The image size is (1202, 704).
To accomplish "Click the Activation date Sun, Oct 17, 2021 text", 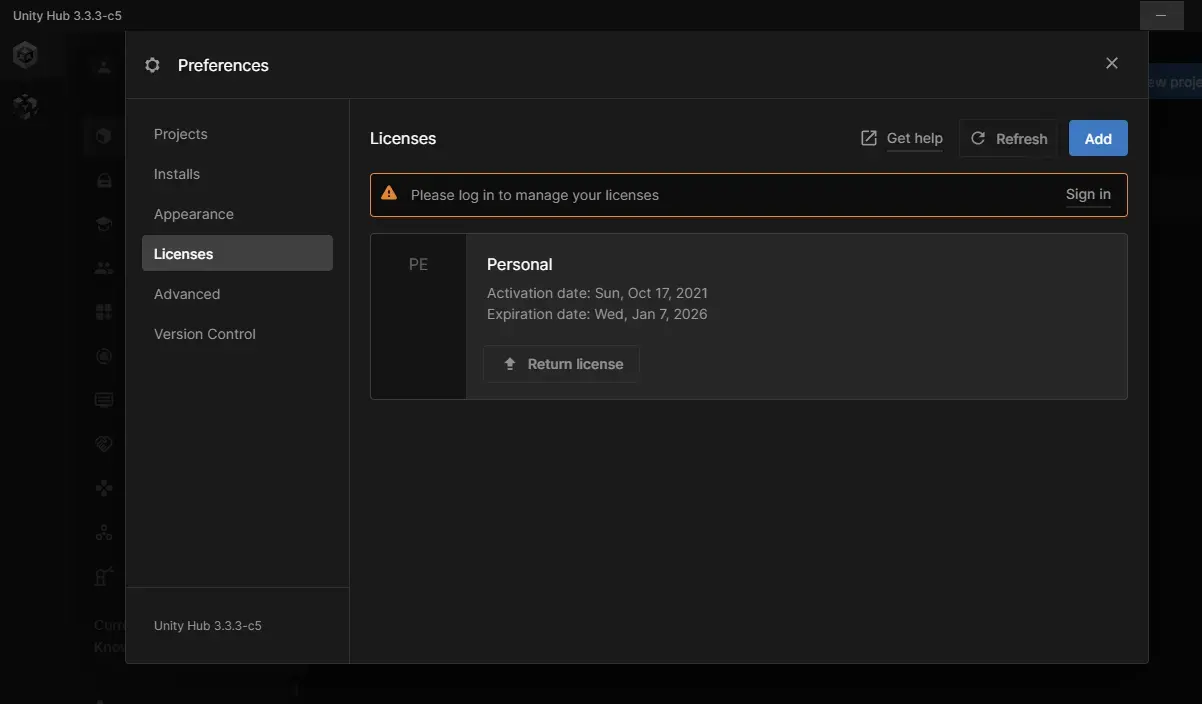I will (597, 293).
